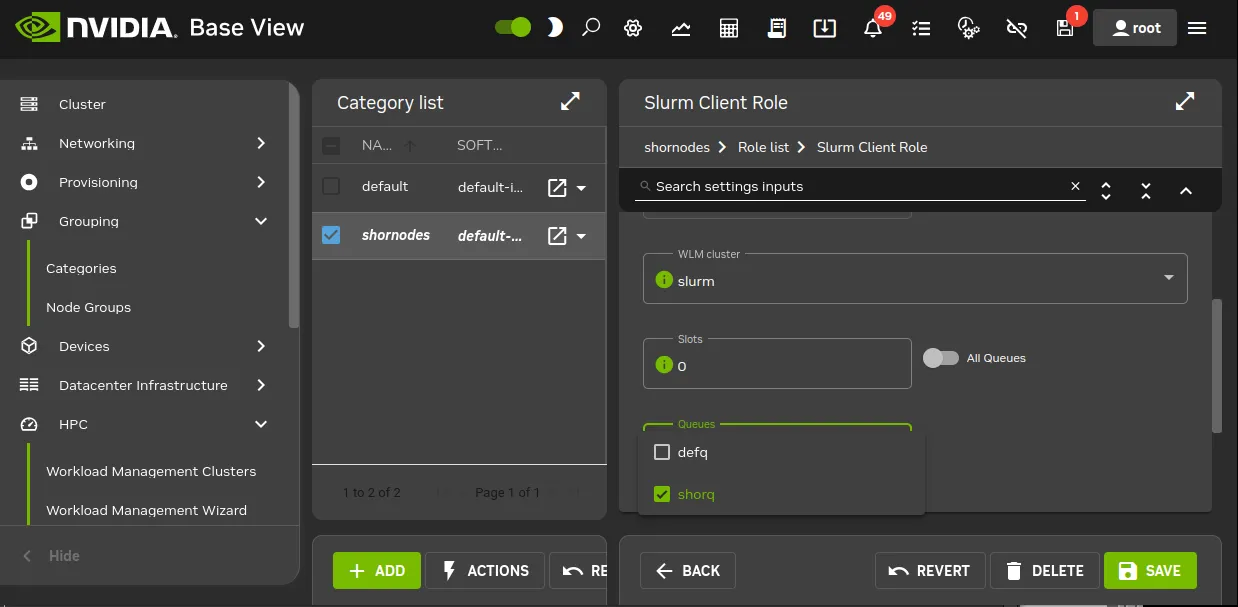Open the monitoring chart icon
The image size is (1238, 607).
681,28
